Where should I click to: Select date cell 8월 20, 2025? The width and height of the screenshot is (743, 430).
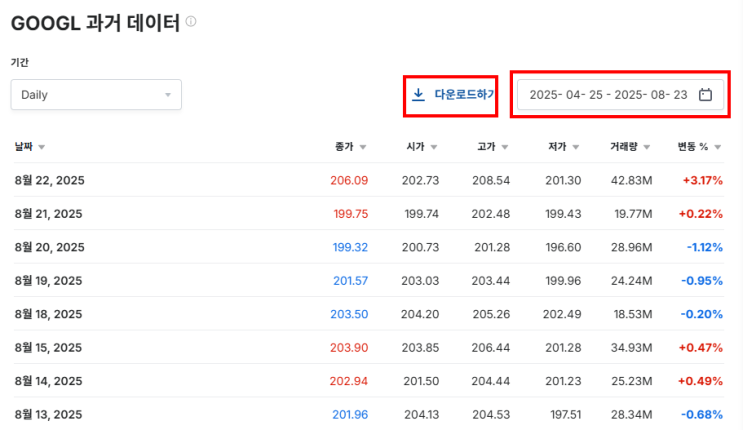click(x=49, y=247)
